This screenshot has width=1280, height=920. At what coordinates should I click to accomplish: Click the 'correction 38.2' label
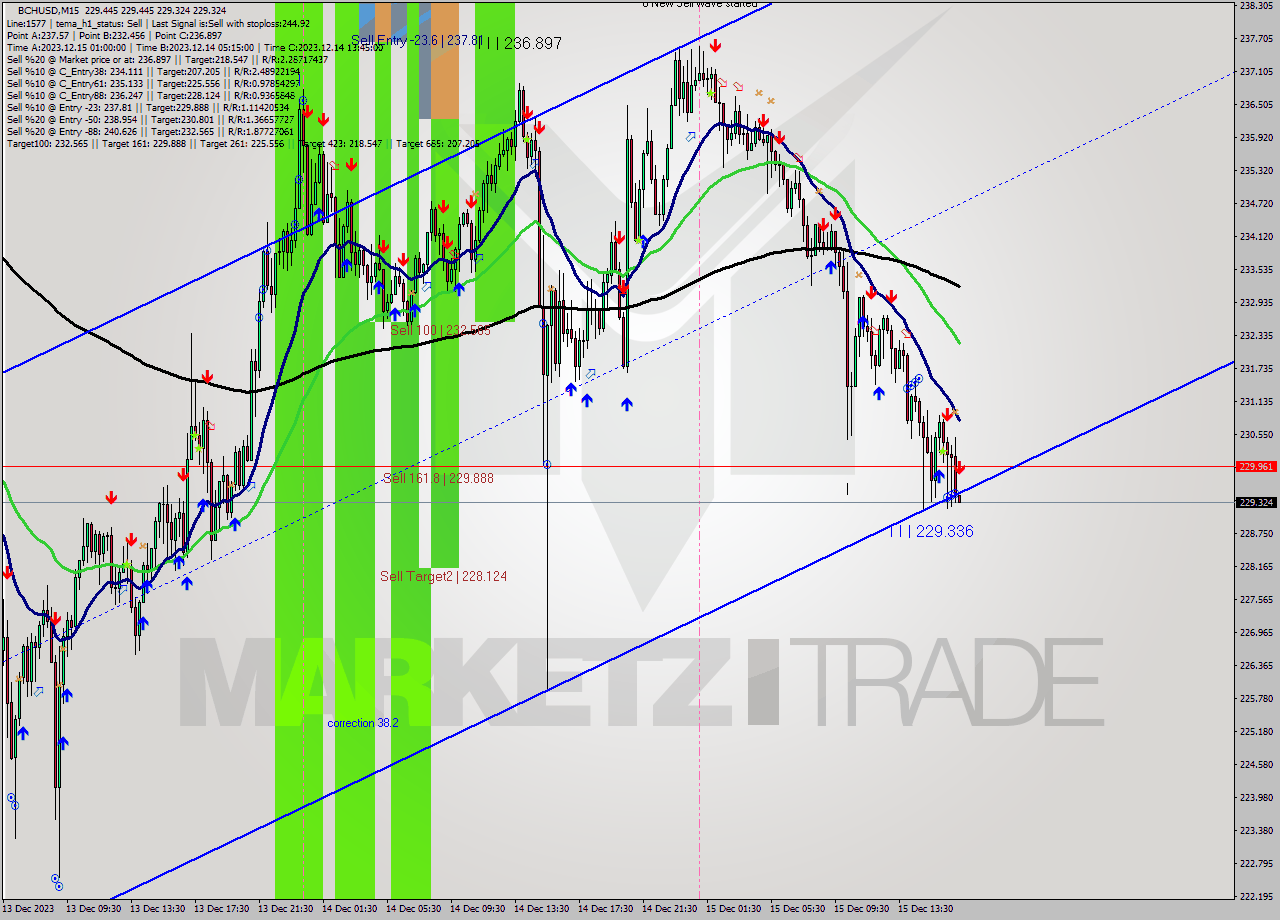363,722
